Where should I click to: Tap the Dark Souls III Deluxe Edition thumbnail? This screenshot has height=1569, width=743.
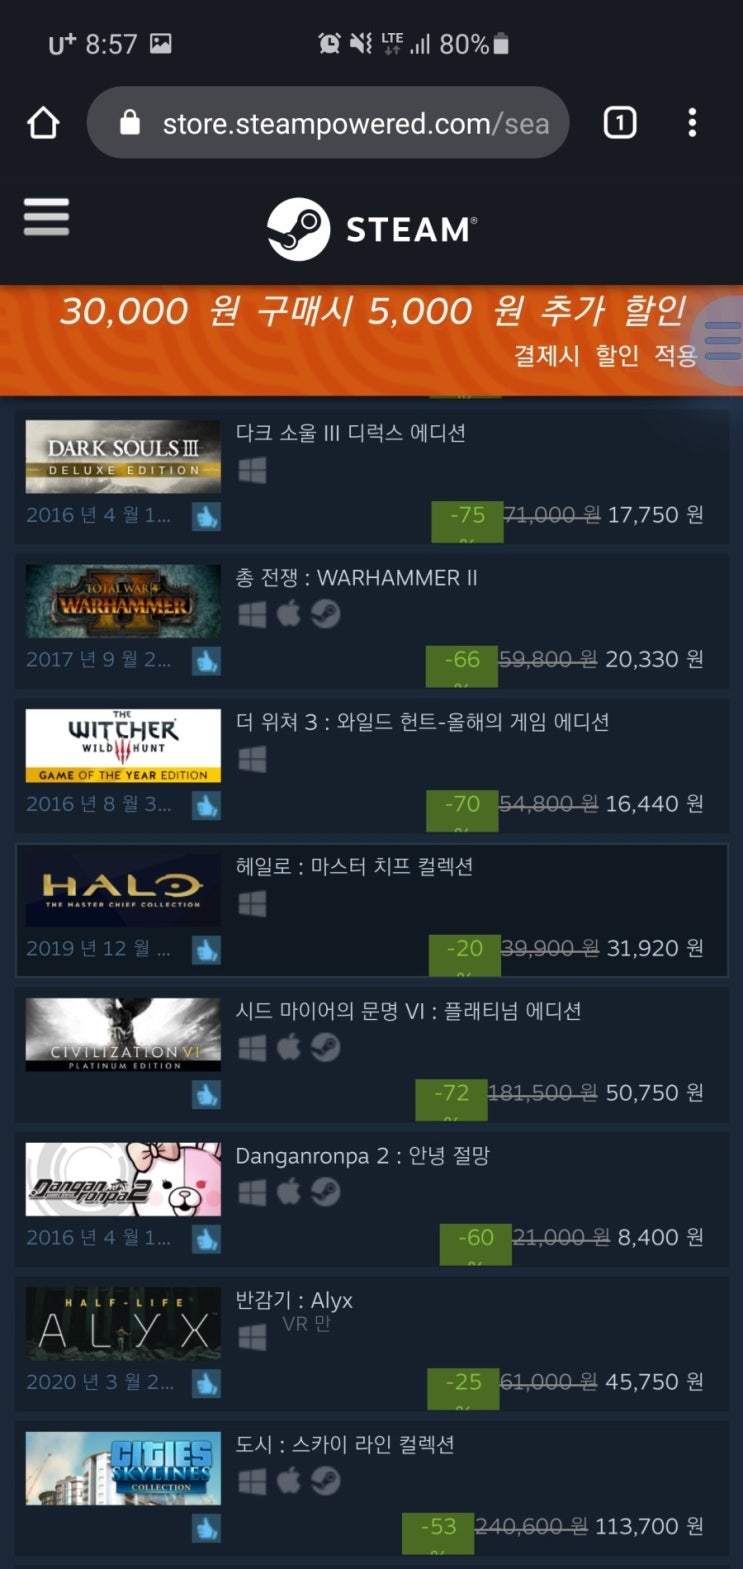(123, 457)
